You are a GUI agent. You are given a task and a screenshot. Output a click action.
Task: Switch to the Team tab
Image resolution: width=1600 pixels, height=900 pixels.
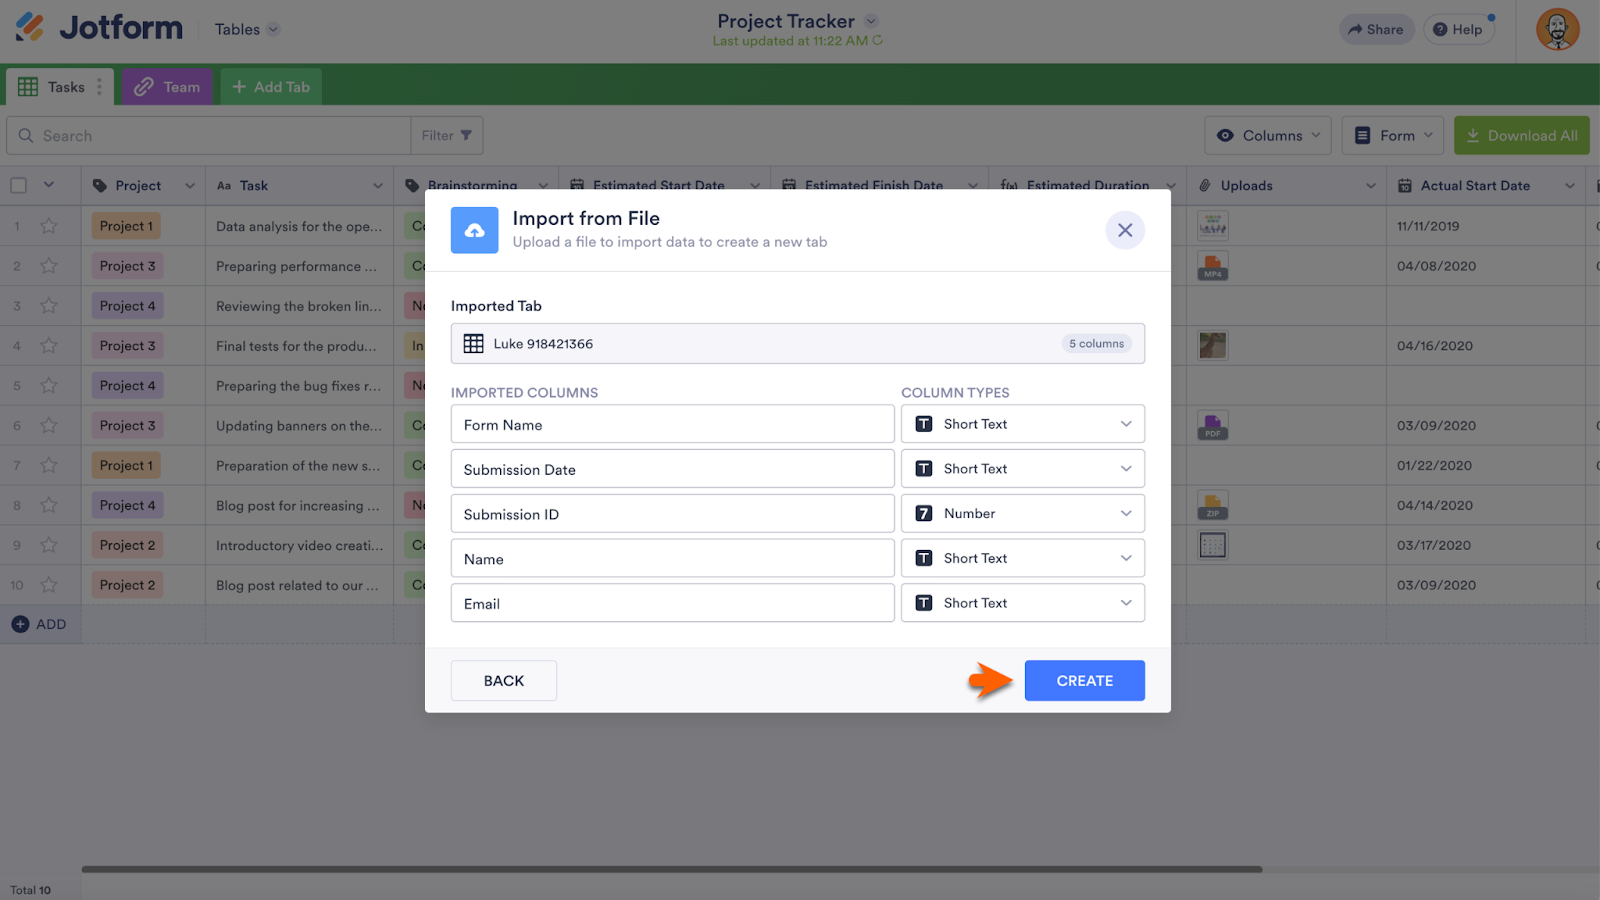pos(167,87)
